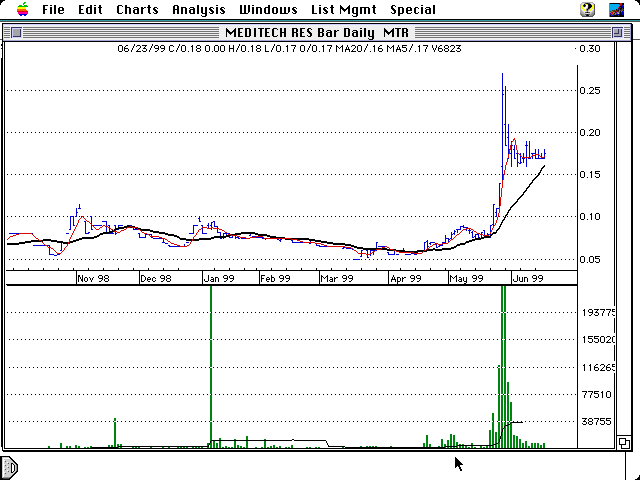The width and height of the screenshot is (640, 480).
Task: Click the 155020 volume axis label
Action: click(598, 340)
